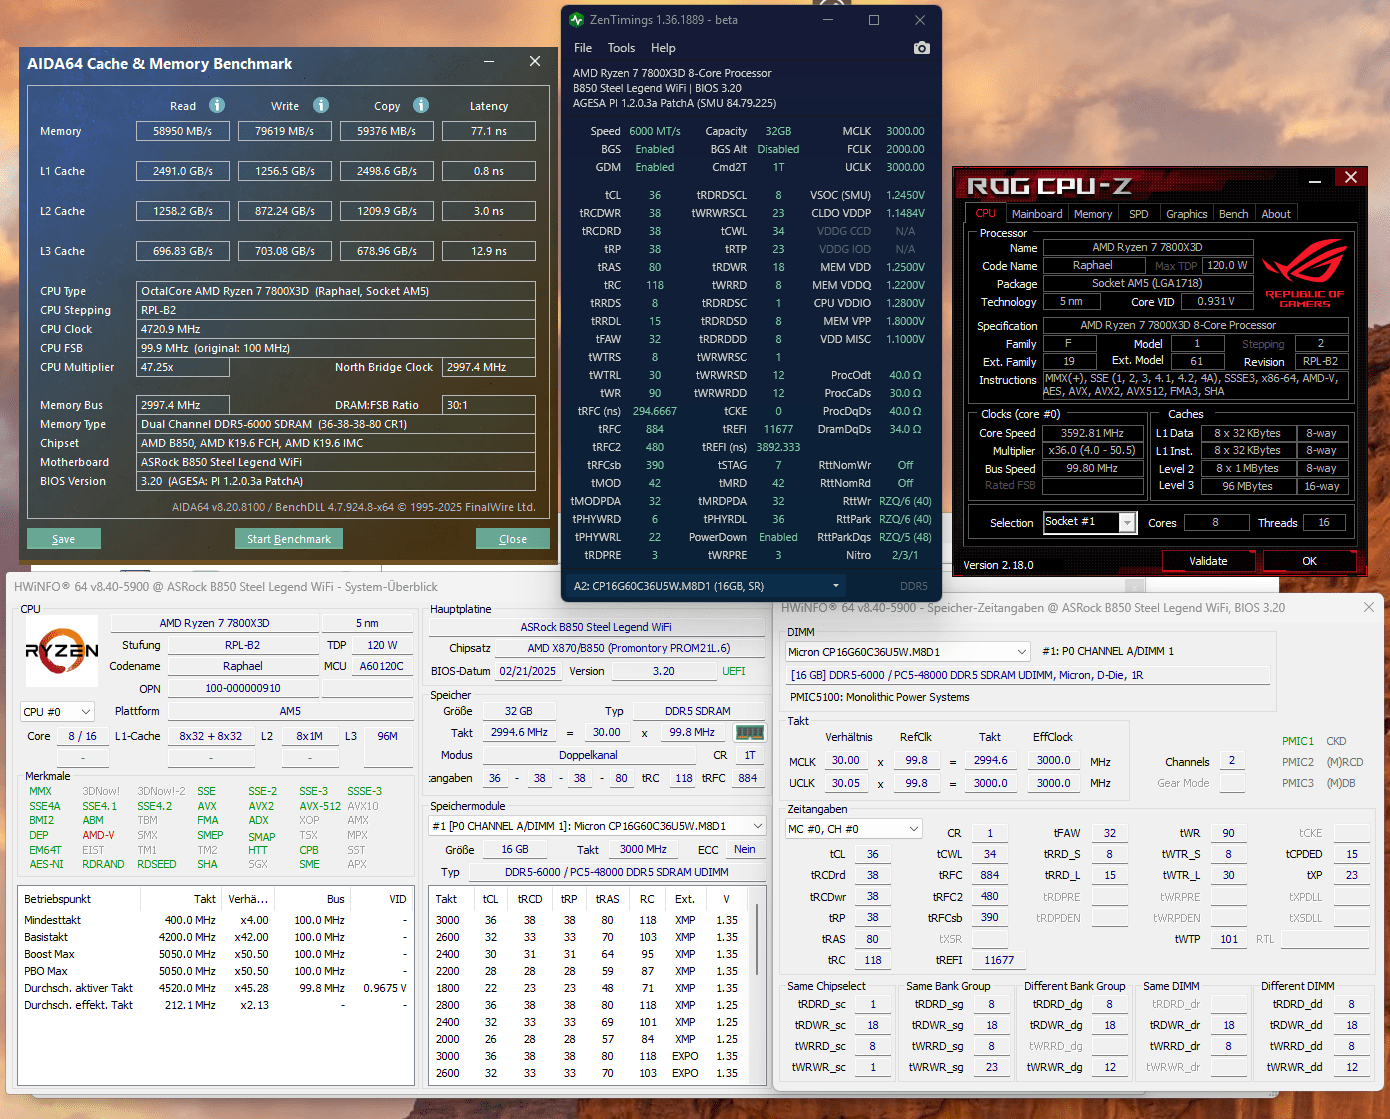Click the OK button in CPU-Z
The width and height of the screenshot is (1390, 1119).
coord(1309,561)
